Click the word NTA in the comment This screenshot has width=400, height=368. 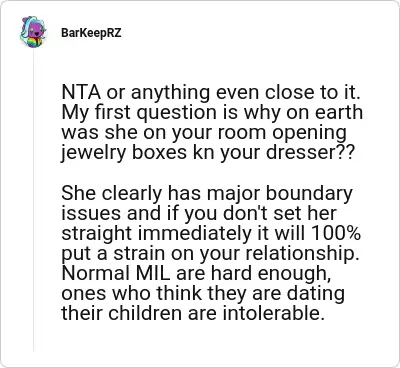pos(81,92)
